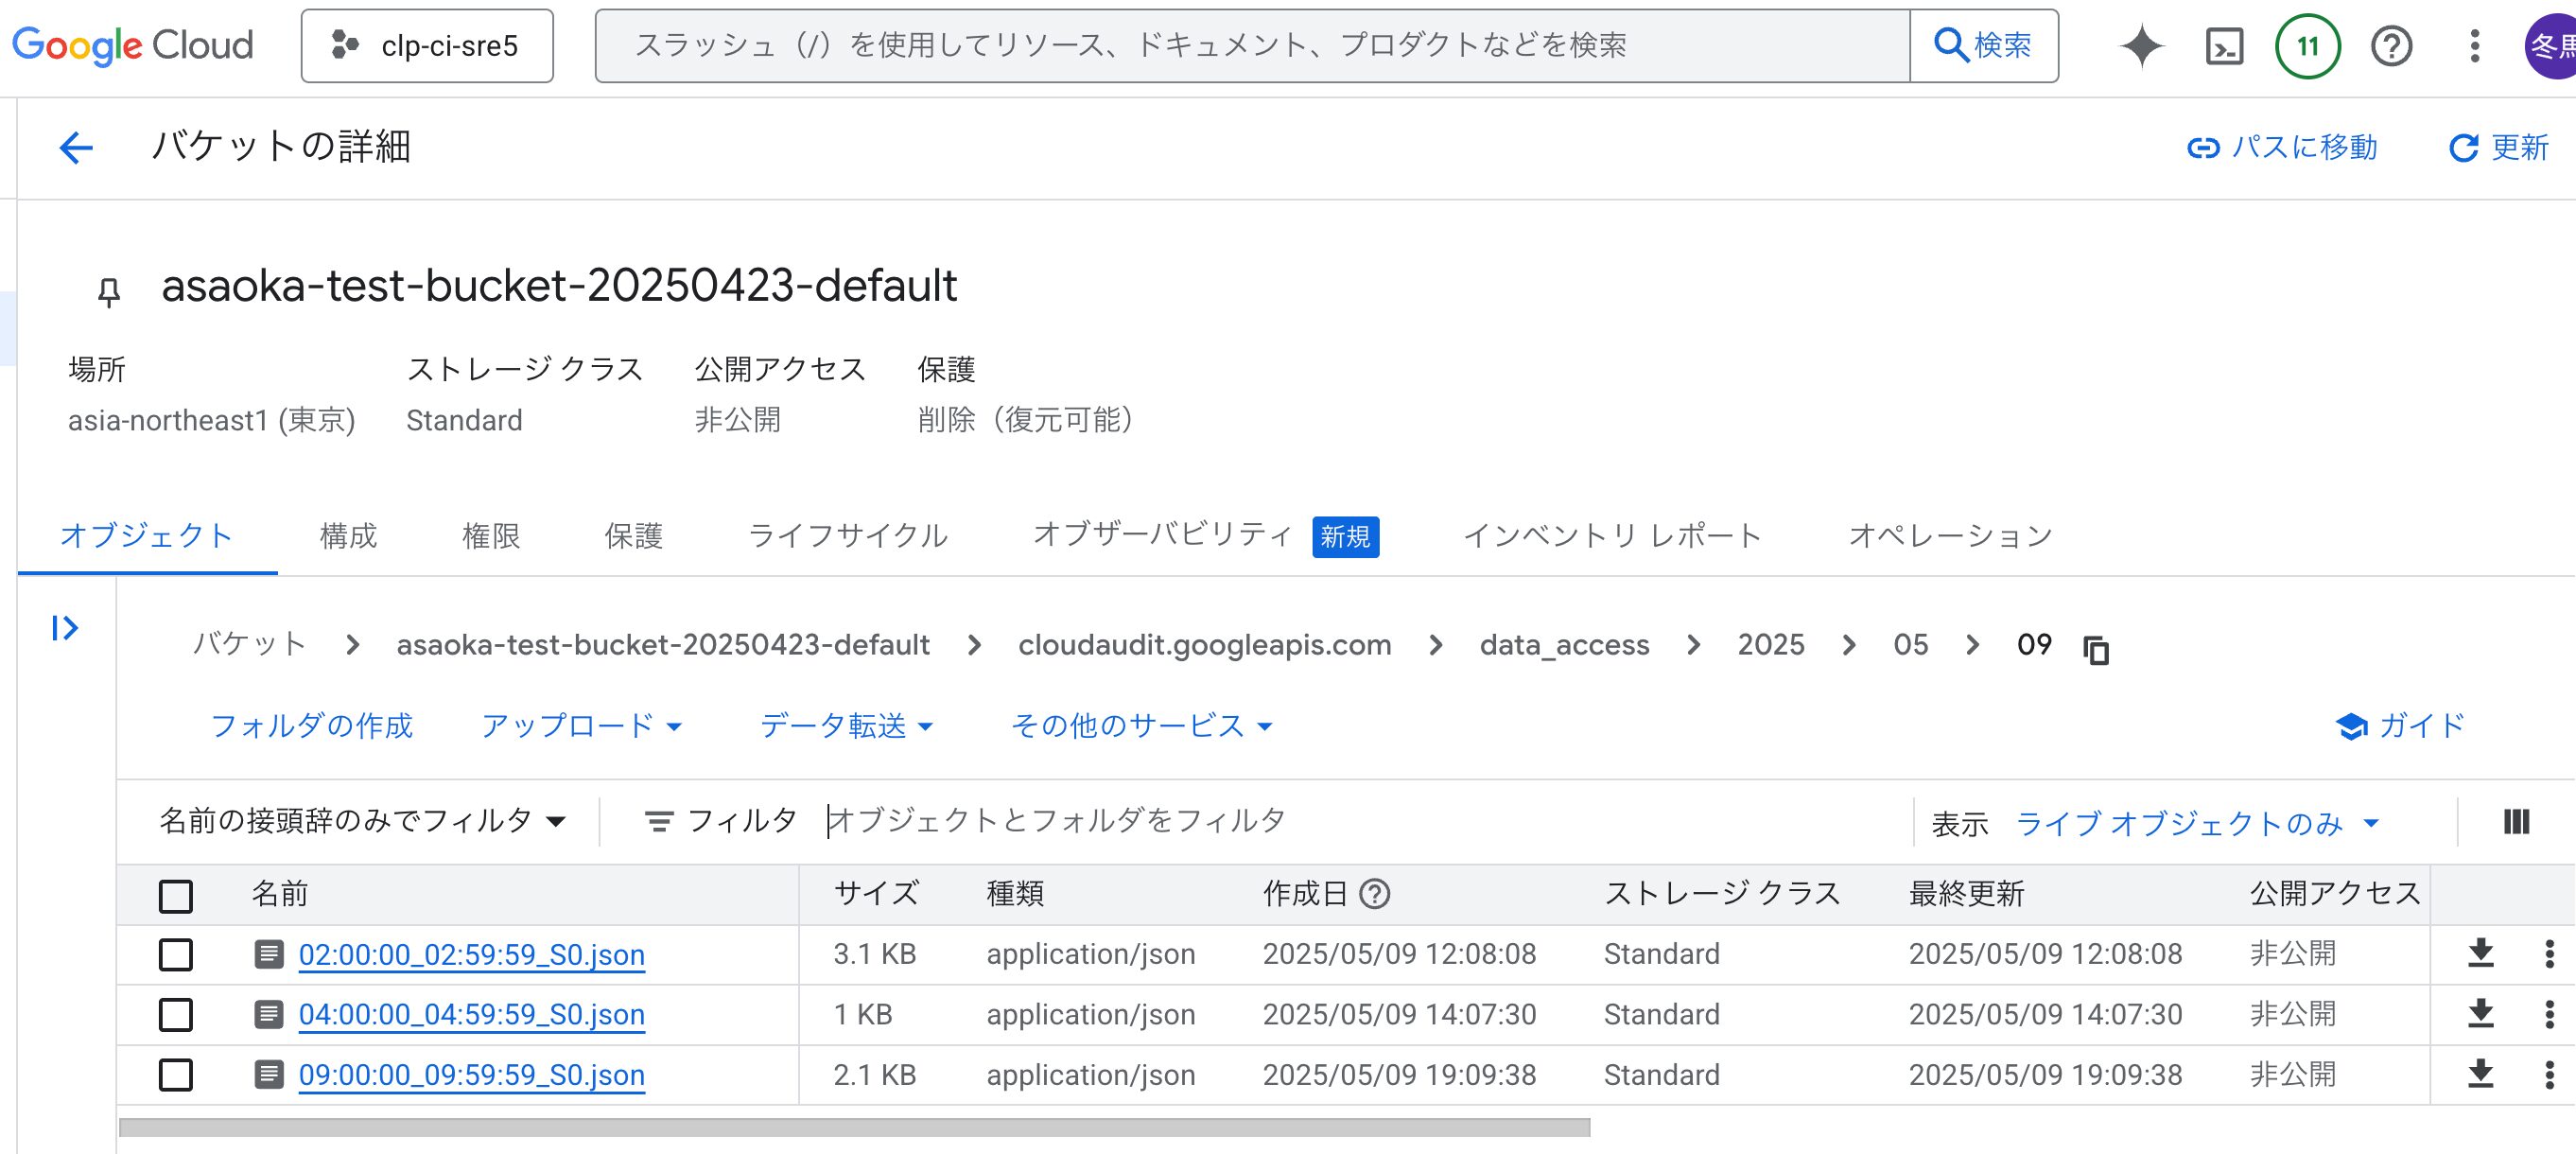Go to data_access breadcrumb folder
This screenshot has width=2576, height=1154.
(x=1564, y=644)
